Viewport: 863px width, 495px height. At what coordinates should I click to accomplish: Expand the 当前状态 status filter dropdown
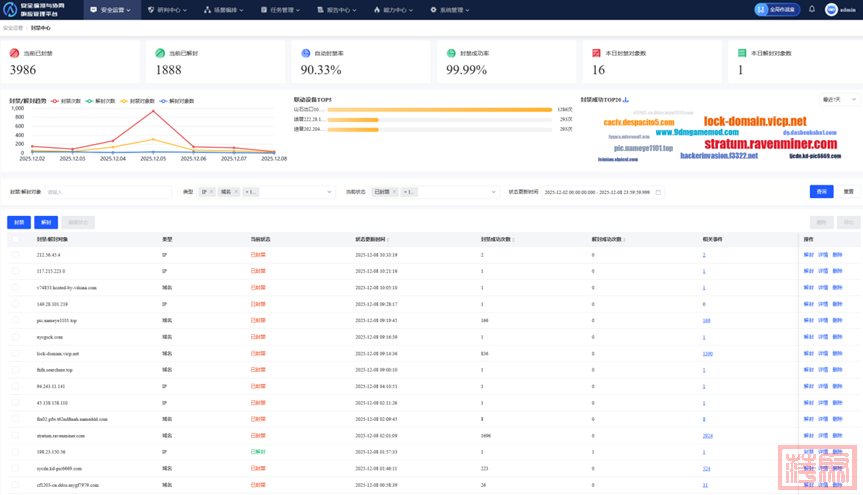click(493, 192)
